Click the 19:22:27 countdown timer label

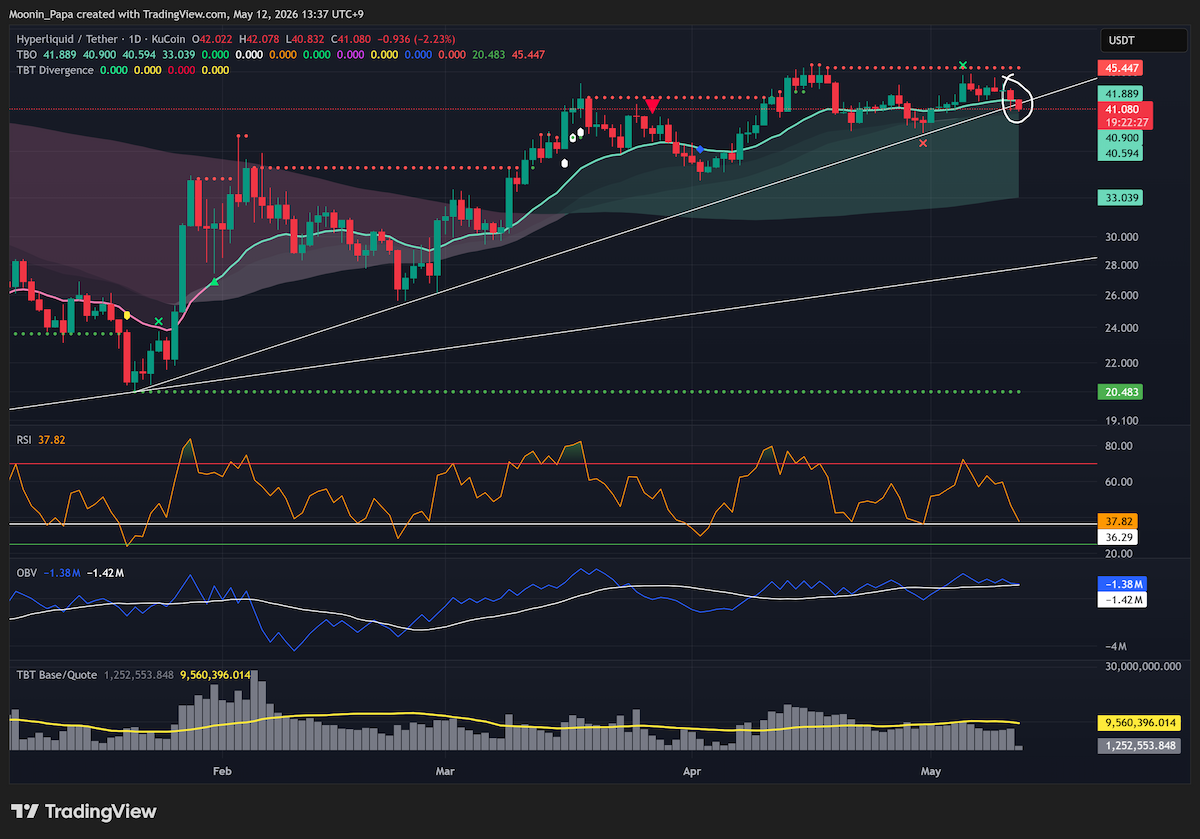pyautogui.click(x=1124, y=121)
